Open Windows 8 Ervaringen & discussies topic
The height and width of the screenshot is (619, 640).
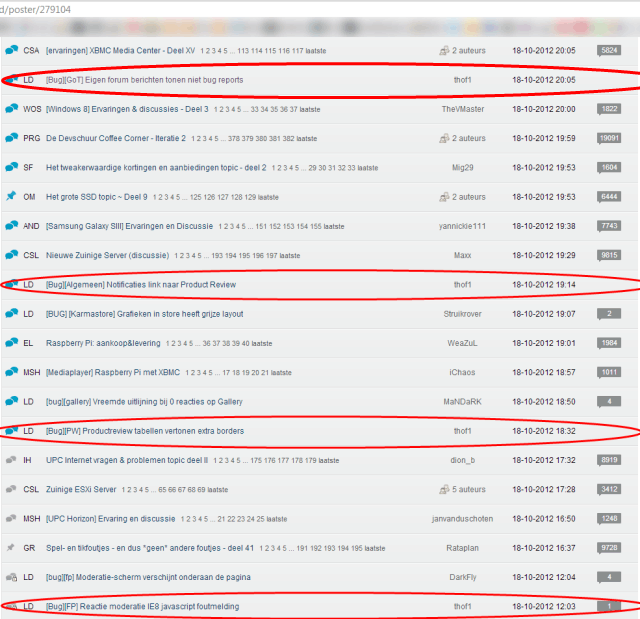coord(127,109)
